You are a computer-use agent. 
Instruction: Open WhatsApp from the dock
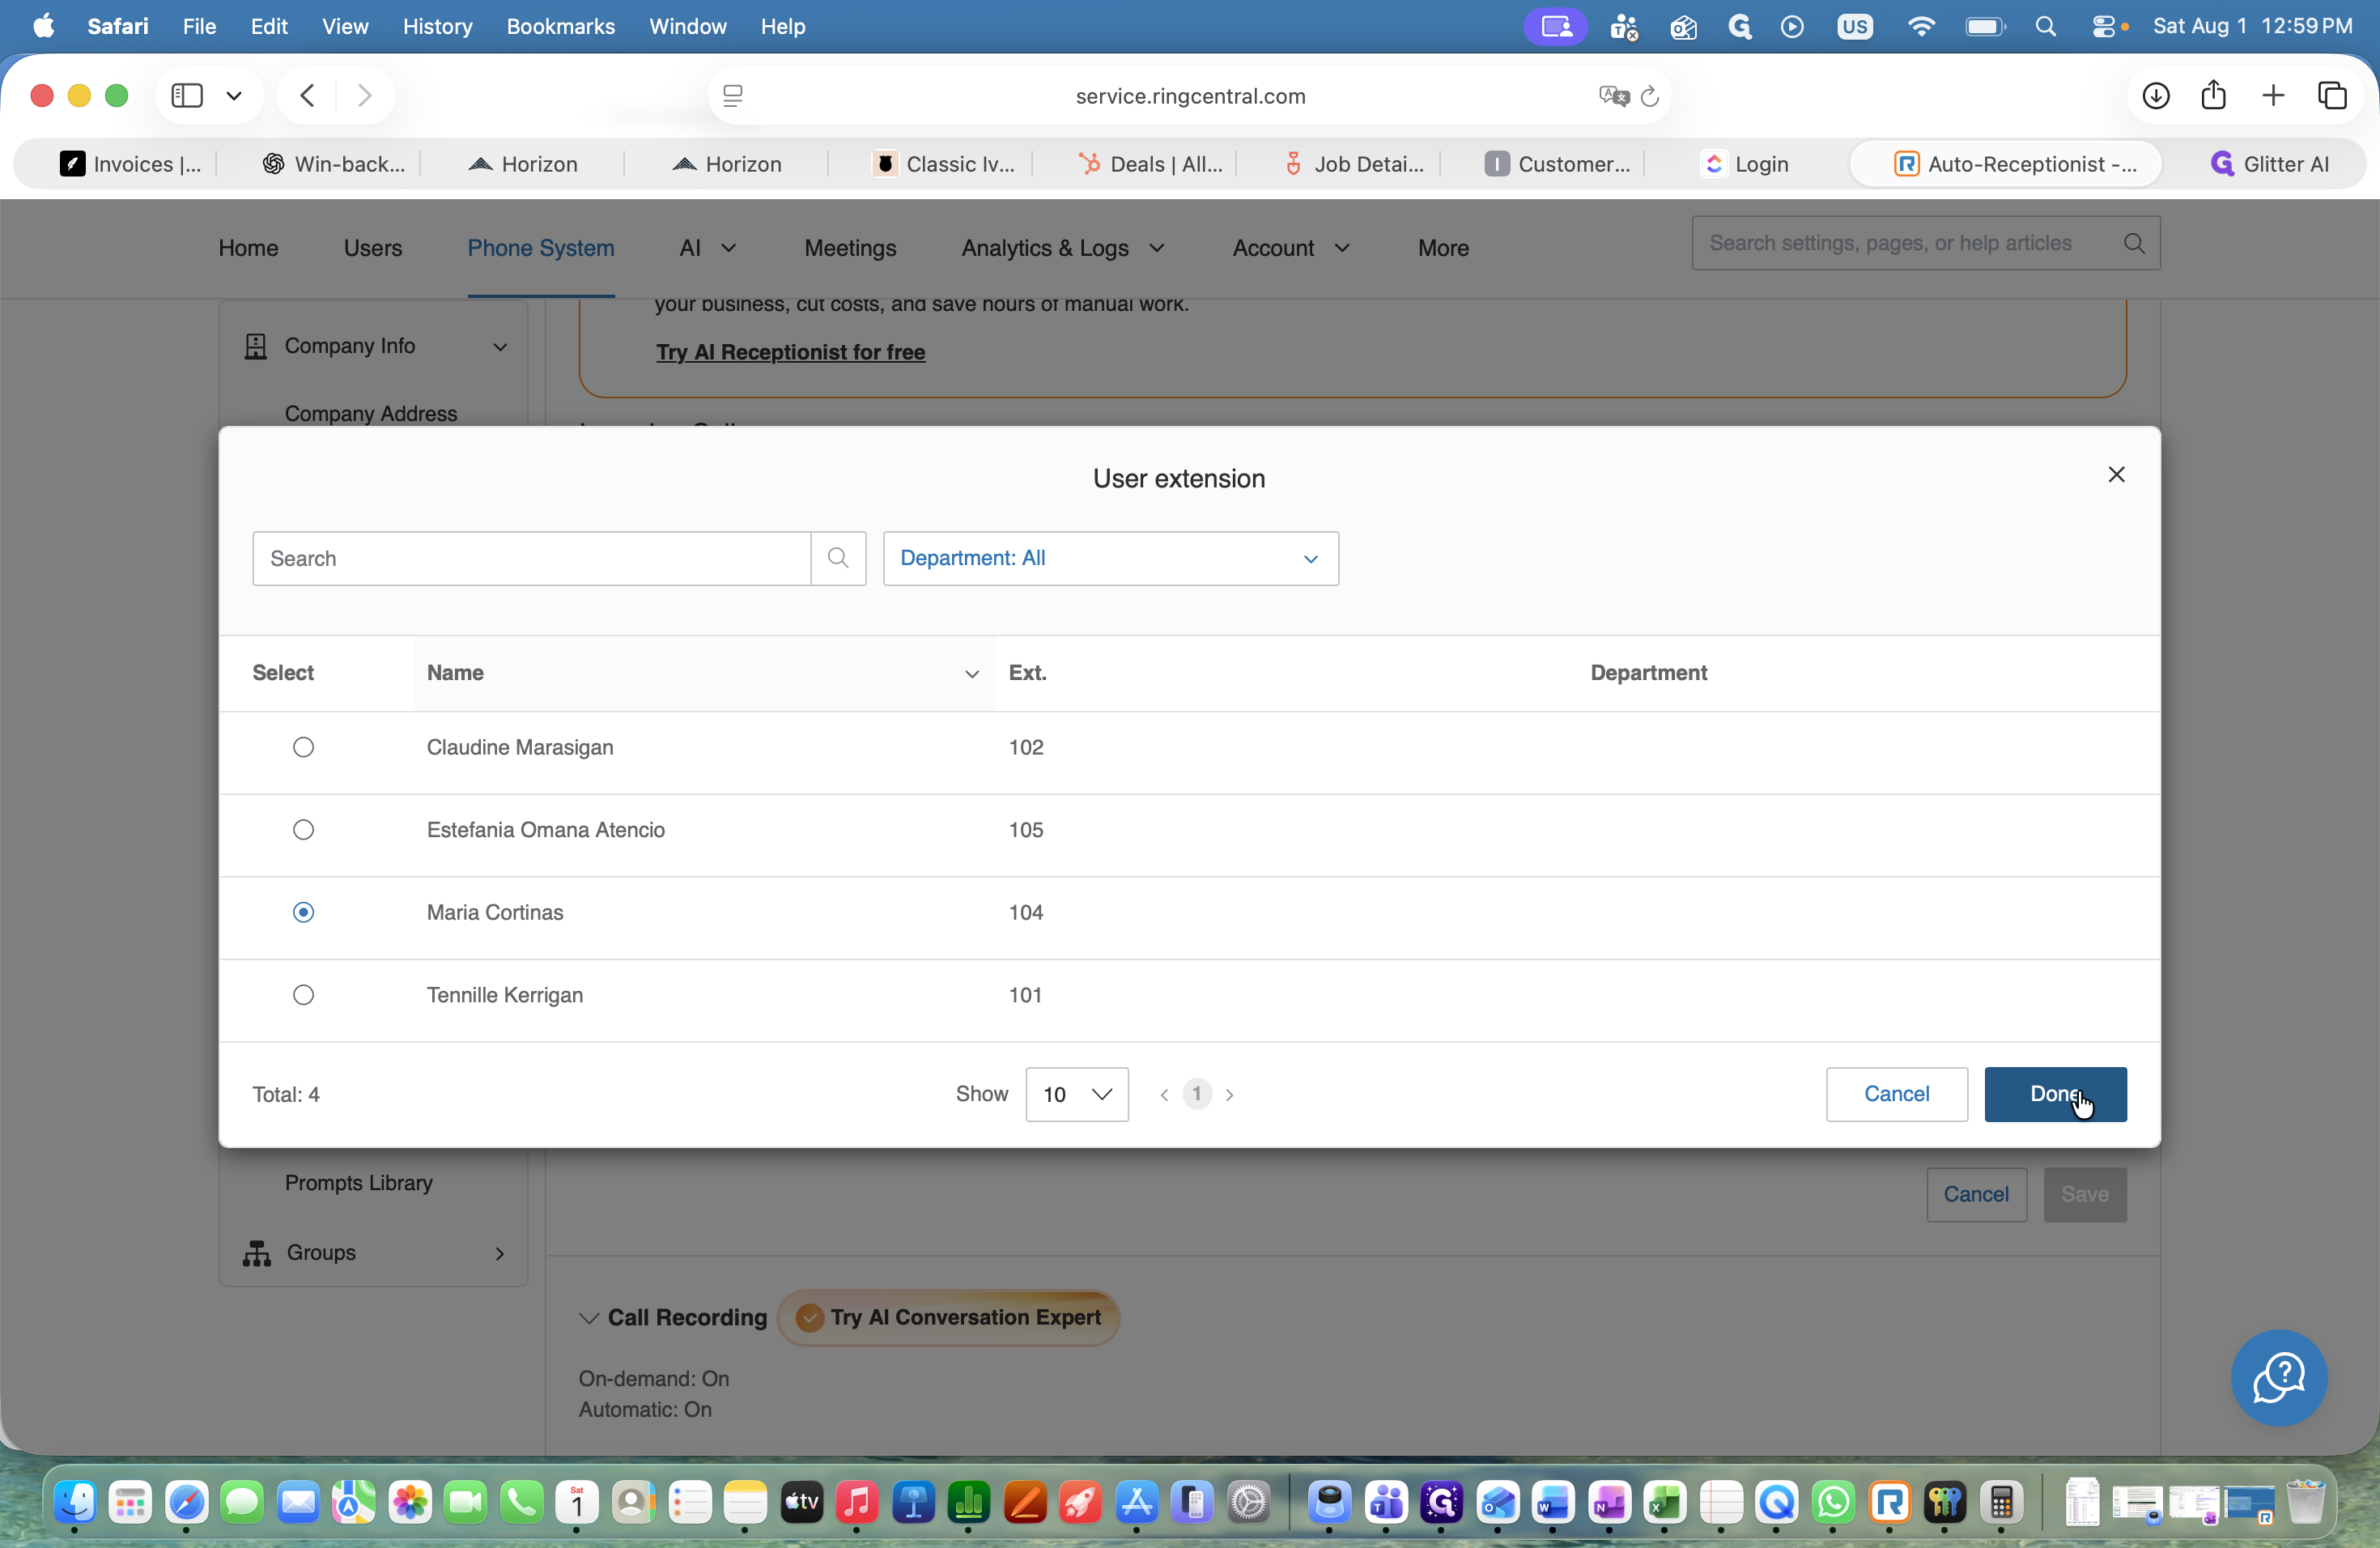pyautogui.click(x=1832, y=1502)
